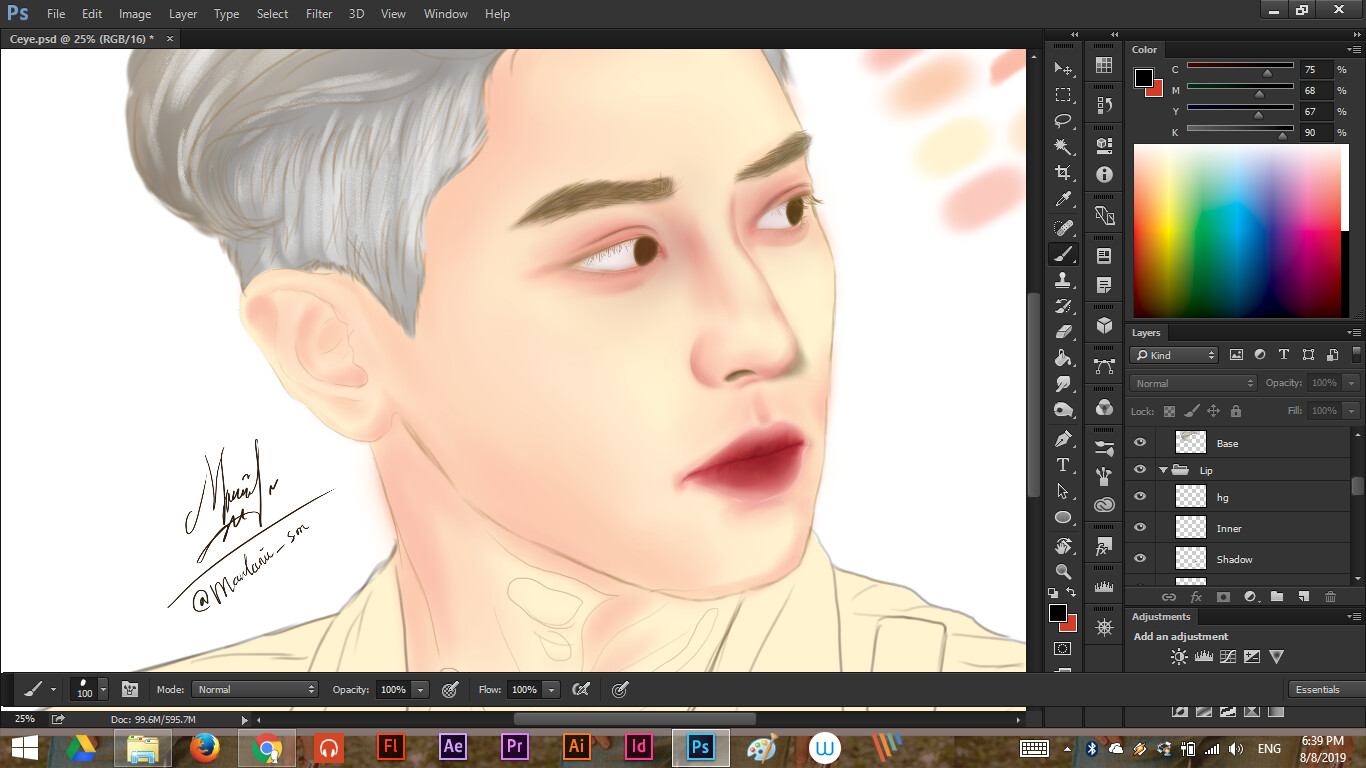Viewport: 1366px width, 768px height.
Task: Open the Info panel icon
Action: tap(1104, 174)
